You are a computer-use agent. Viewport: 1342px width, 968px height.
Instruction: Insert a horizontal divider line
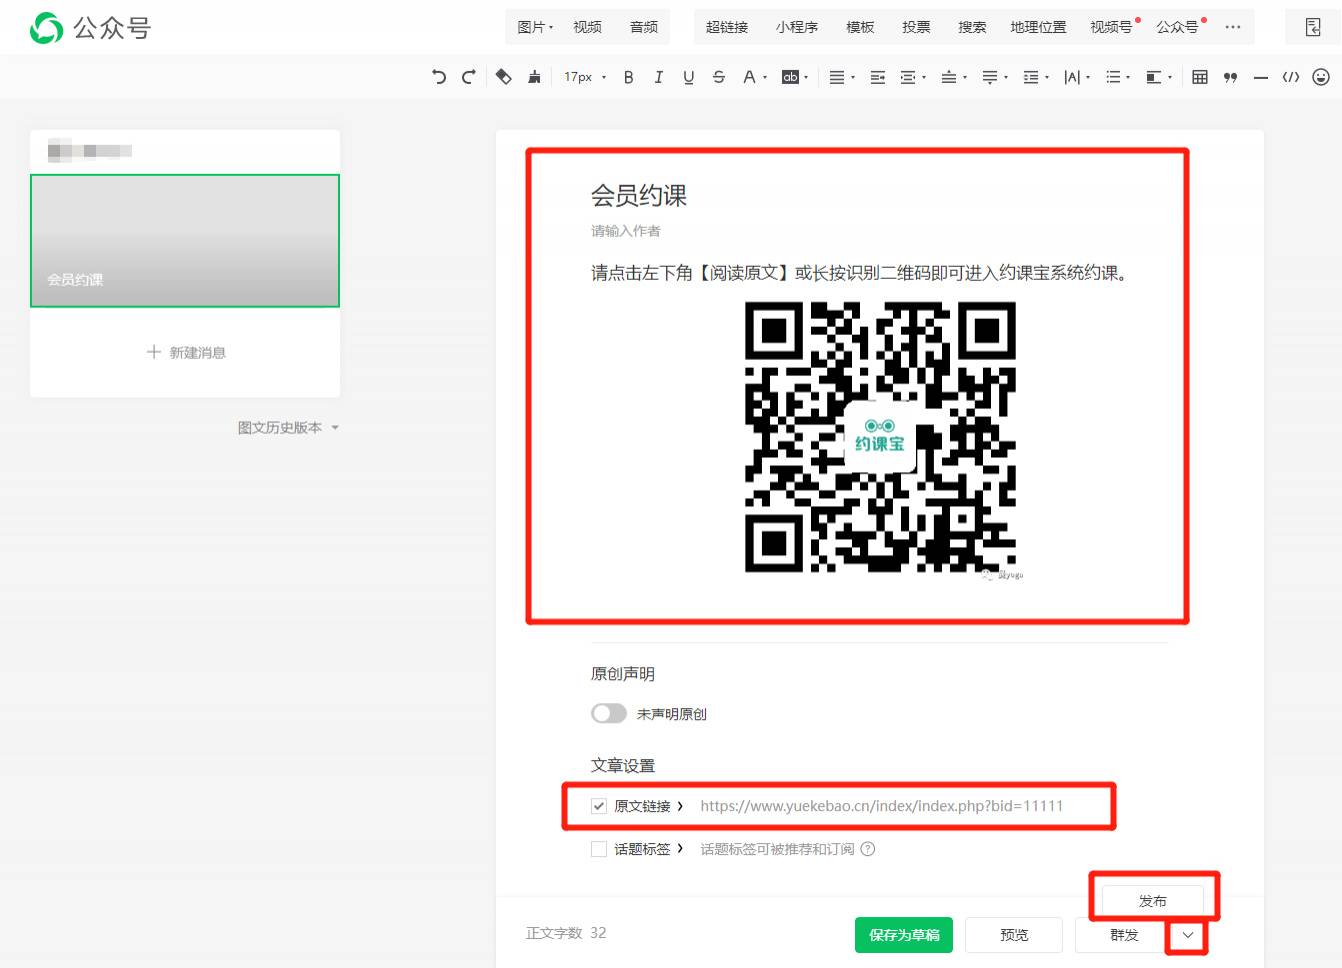(x=1260, y=77)
